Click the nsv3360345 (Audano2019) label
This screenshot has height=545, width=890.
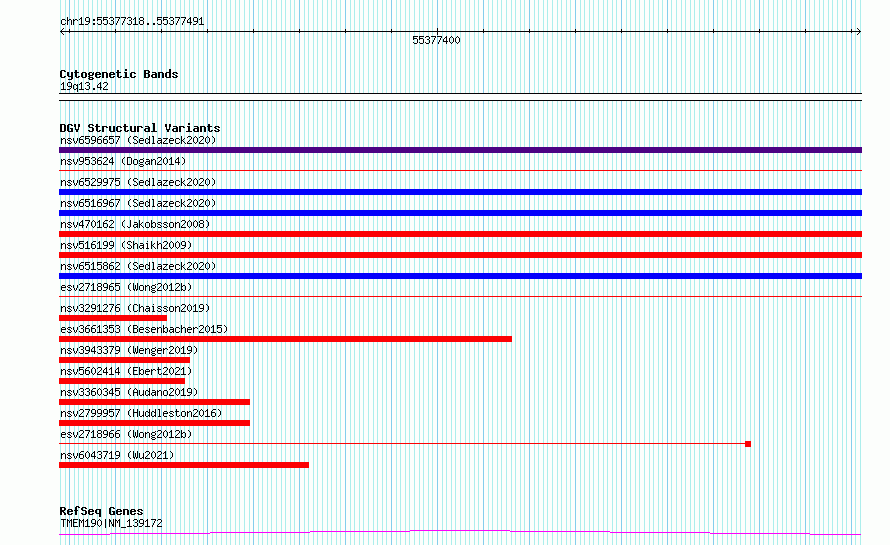pos(129,392)
